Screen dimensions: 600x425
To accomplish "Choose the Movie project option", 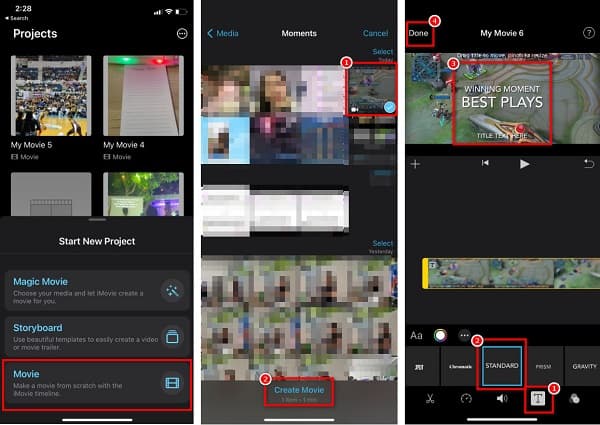I will 97,384.
